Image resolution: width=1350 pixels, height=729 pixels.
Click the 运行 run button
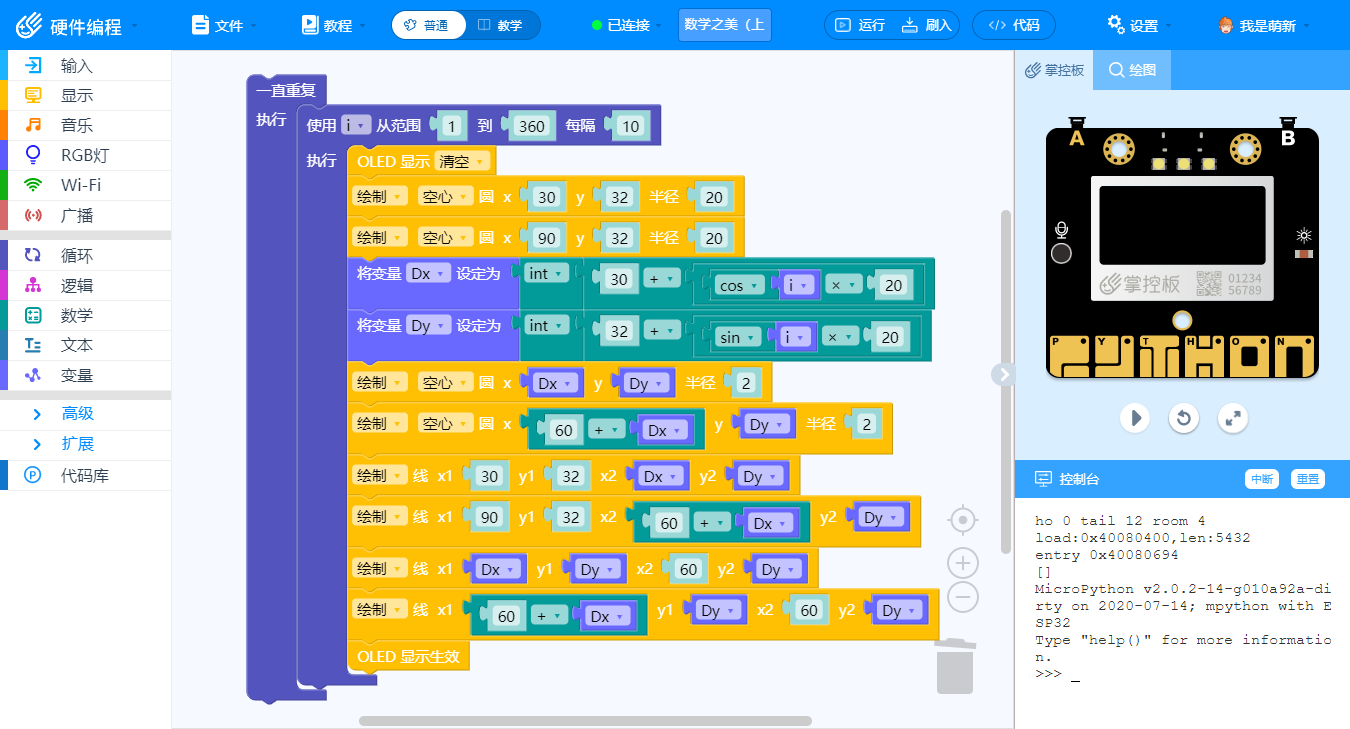pos(860,25)
